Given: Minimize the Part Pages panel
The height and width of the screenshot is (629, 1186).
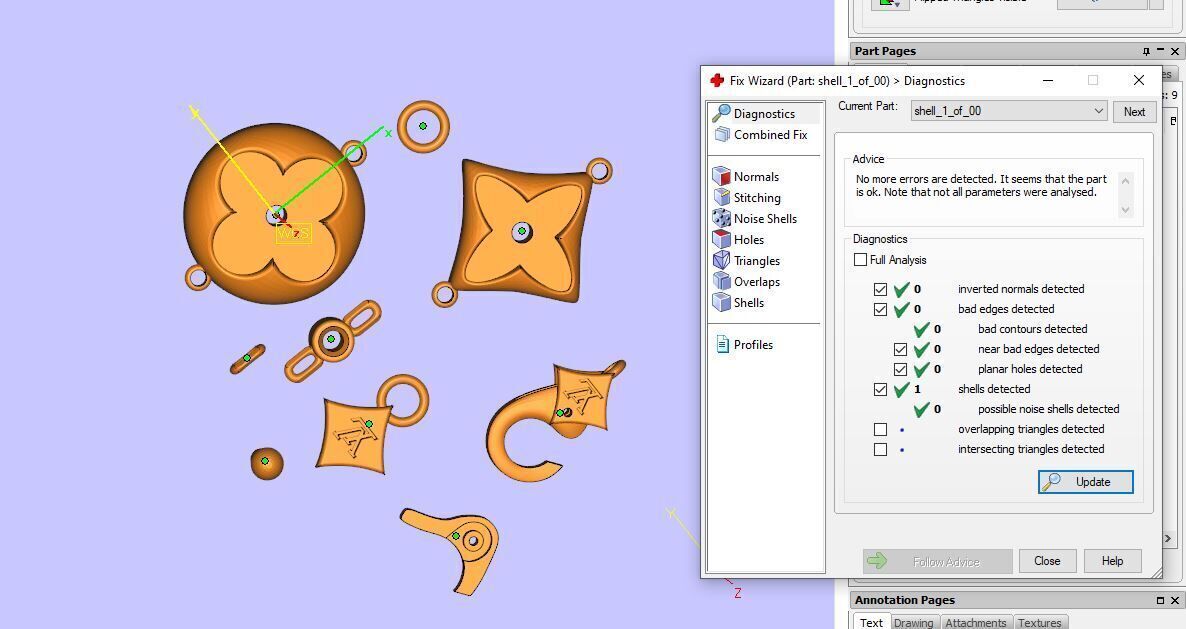Looking at the screenshot, I should [1160, 51].
